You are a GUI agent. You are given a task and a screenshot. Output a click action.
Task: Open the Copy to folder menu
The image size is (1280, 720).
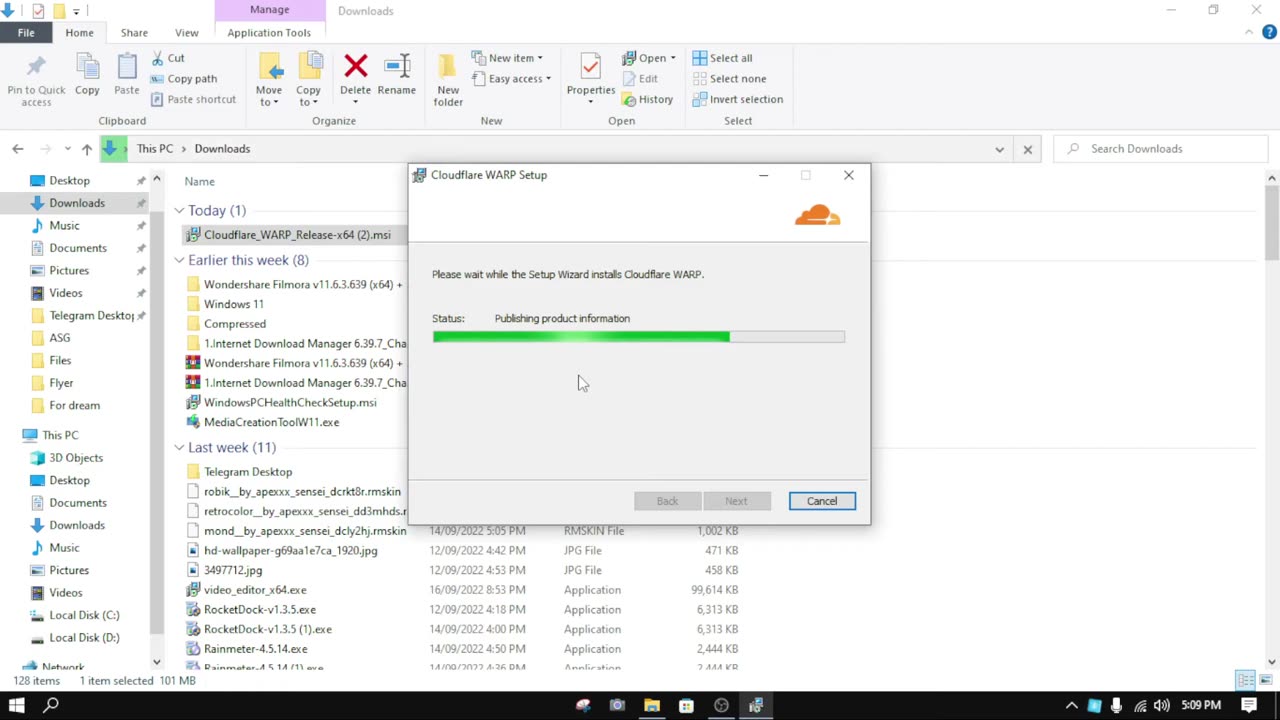[308, 80]
